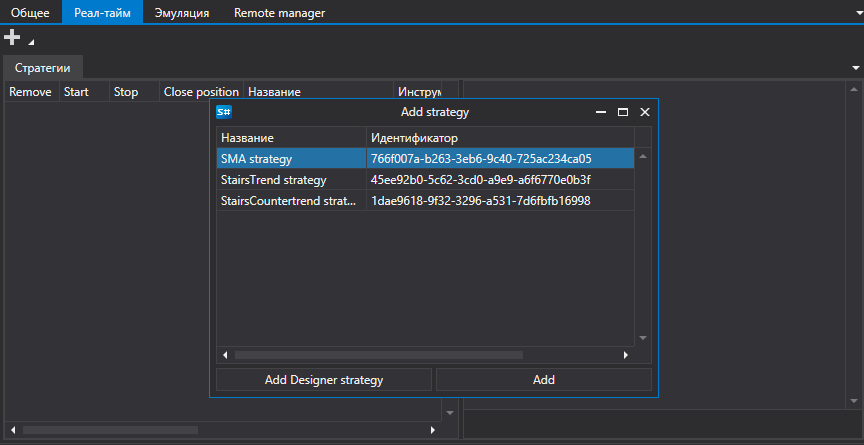Select the Стратегии panel tab
Screen dimensions: 864x445
43,68
